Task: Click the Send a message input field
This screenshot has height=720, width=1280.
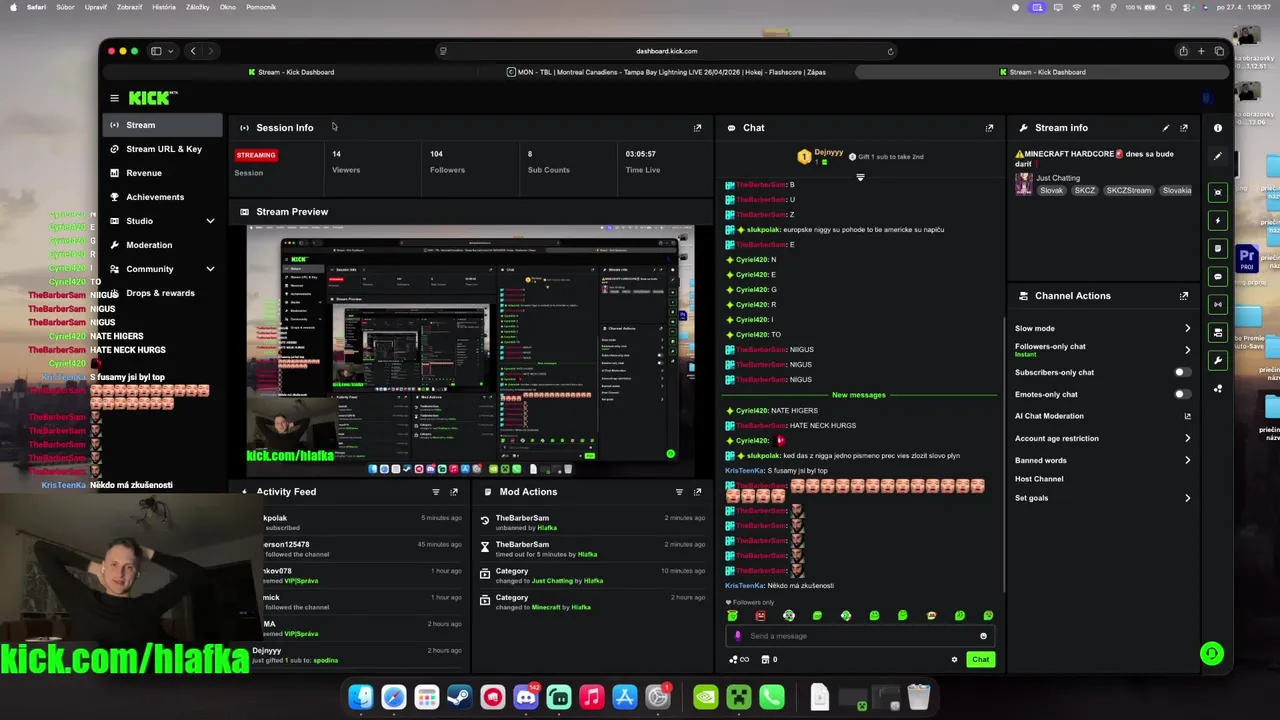Action: [x=861, y=636]
